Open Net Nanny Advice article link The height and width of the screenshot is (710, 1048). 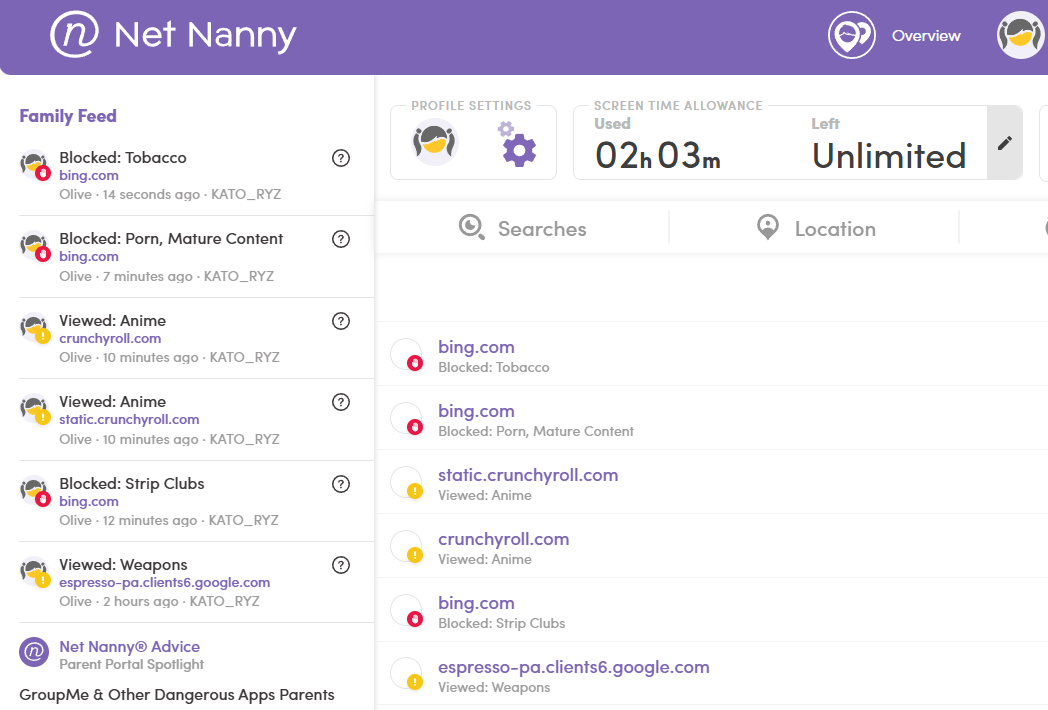click(129, 647)
